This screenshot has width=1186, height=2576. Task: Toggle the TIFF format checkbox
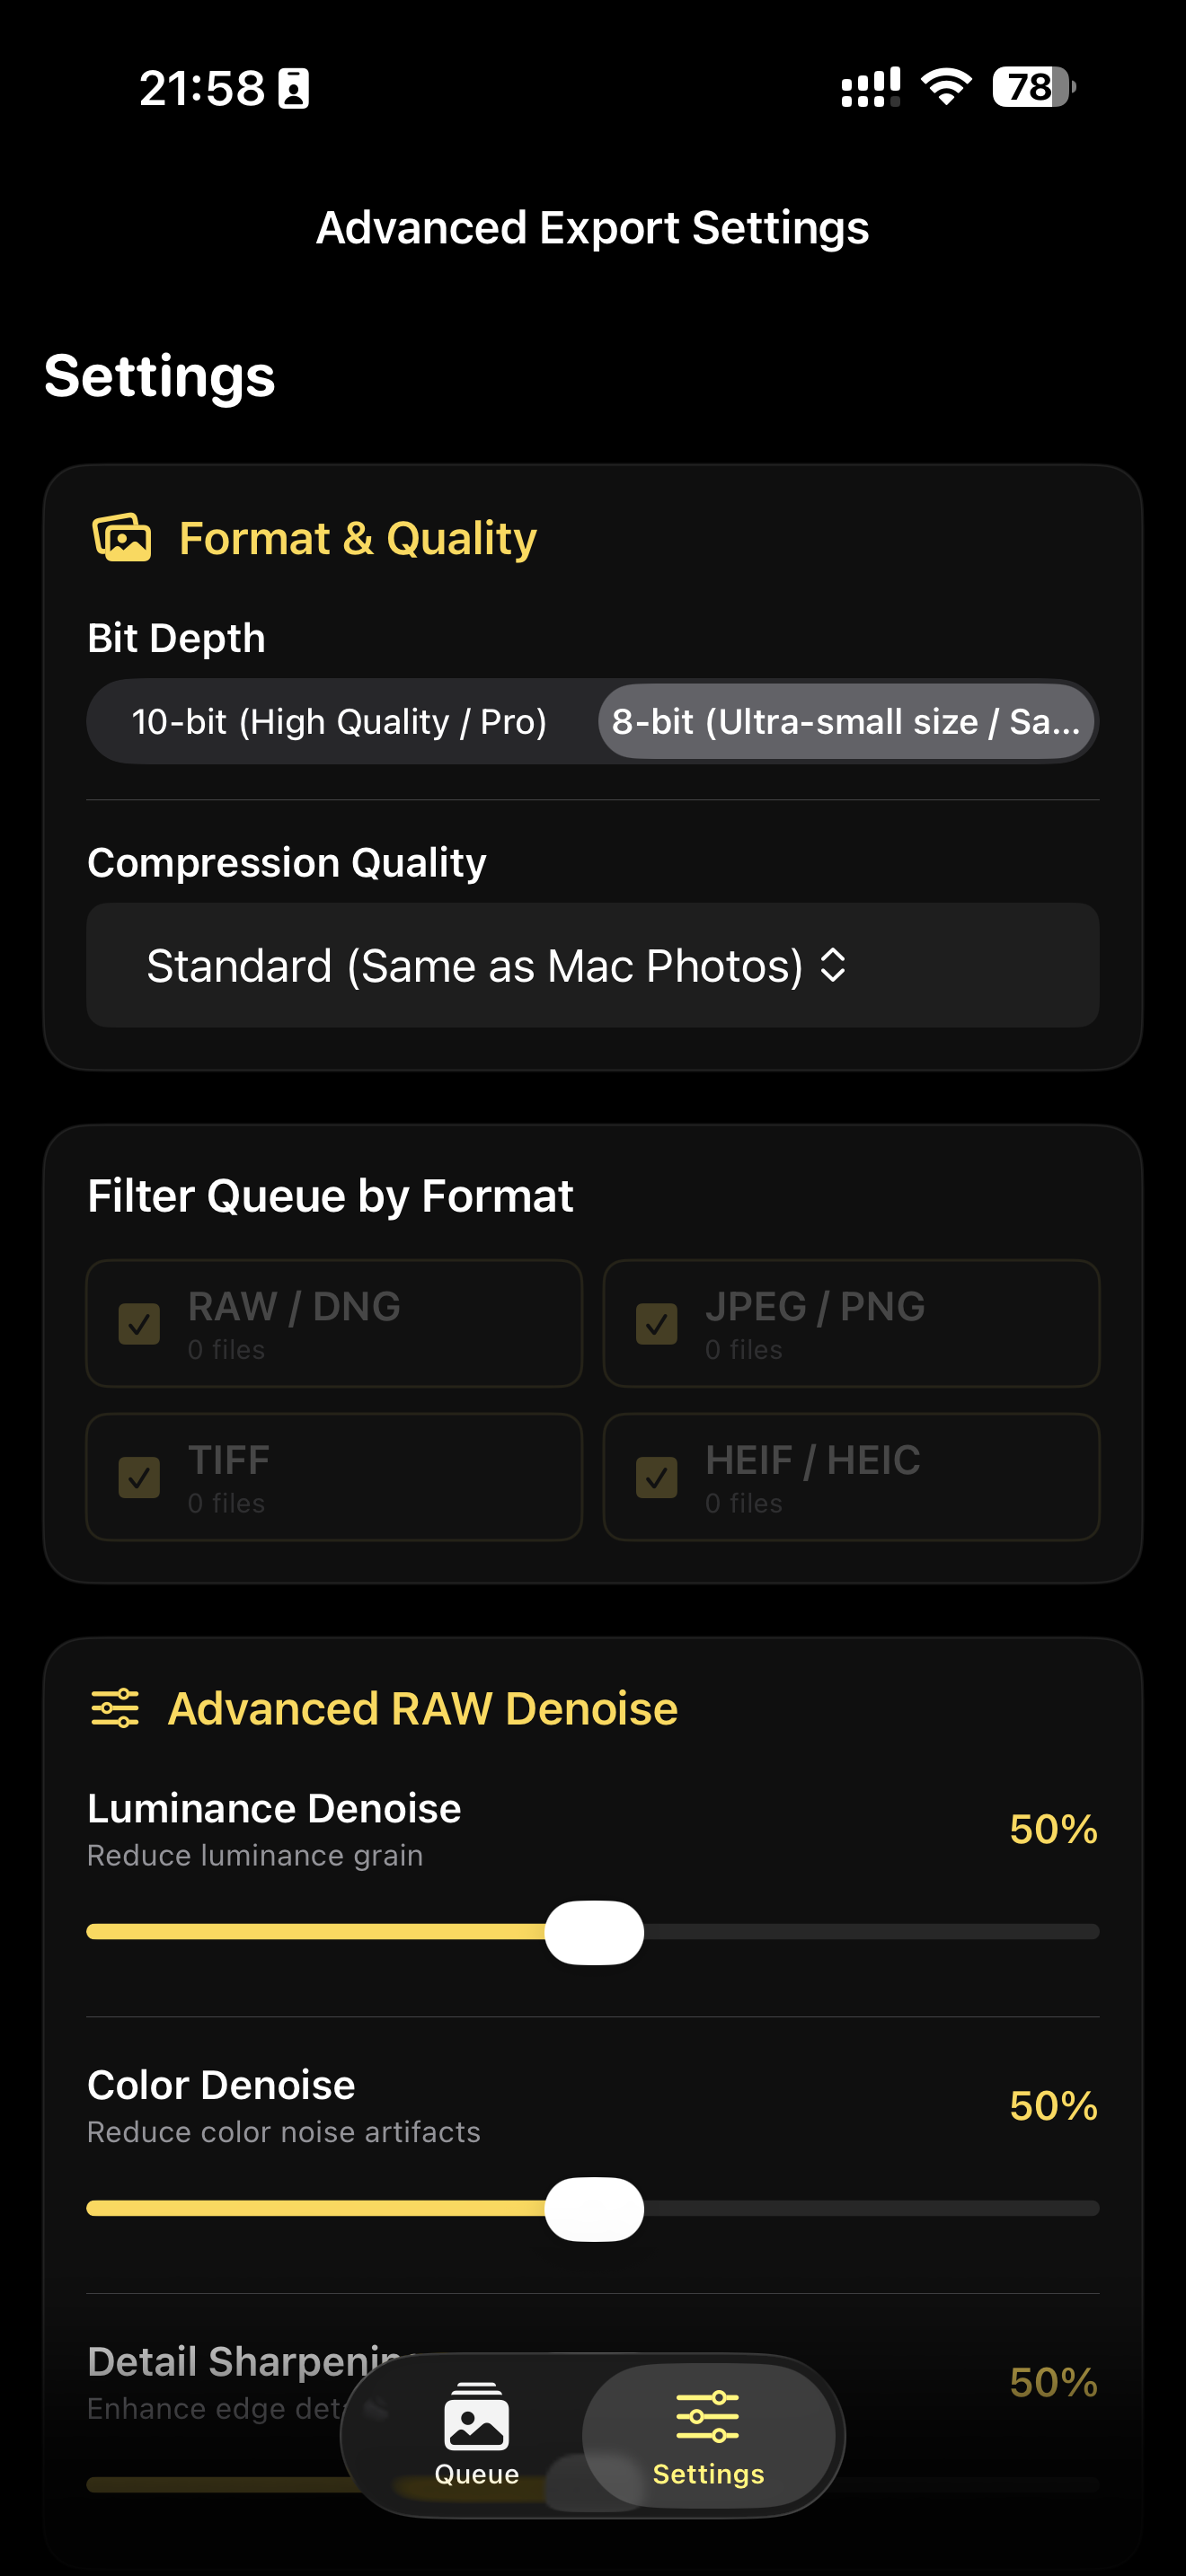tap(139, 1477)
